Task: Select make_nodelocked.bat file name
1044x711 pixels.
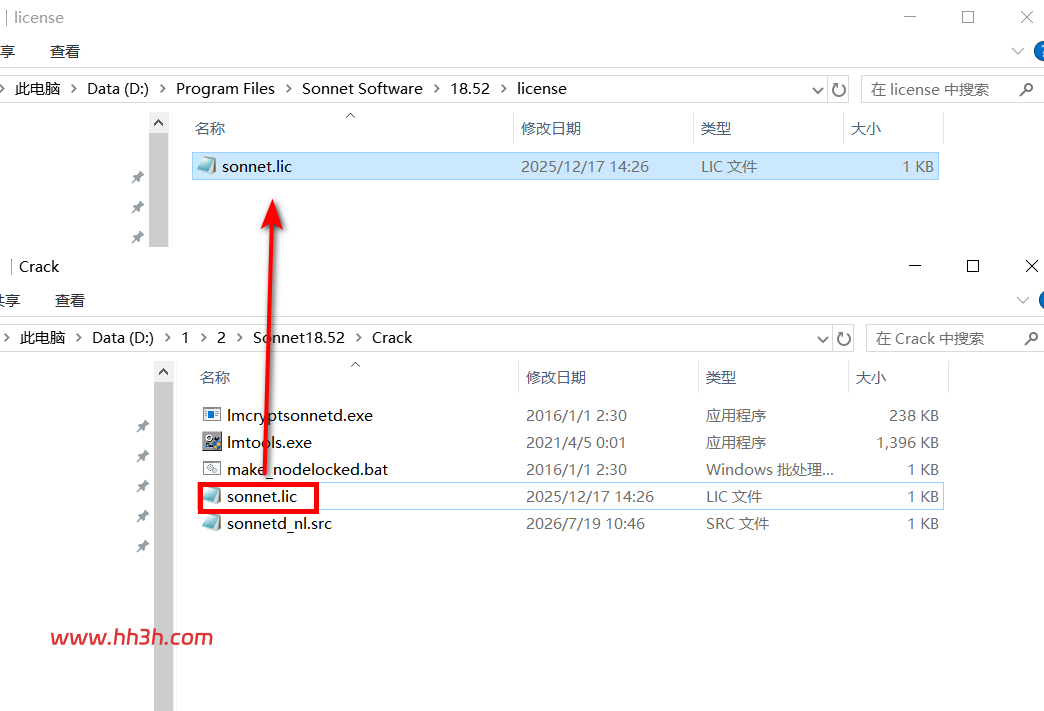Action: pos(307,469)
